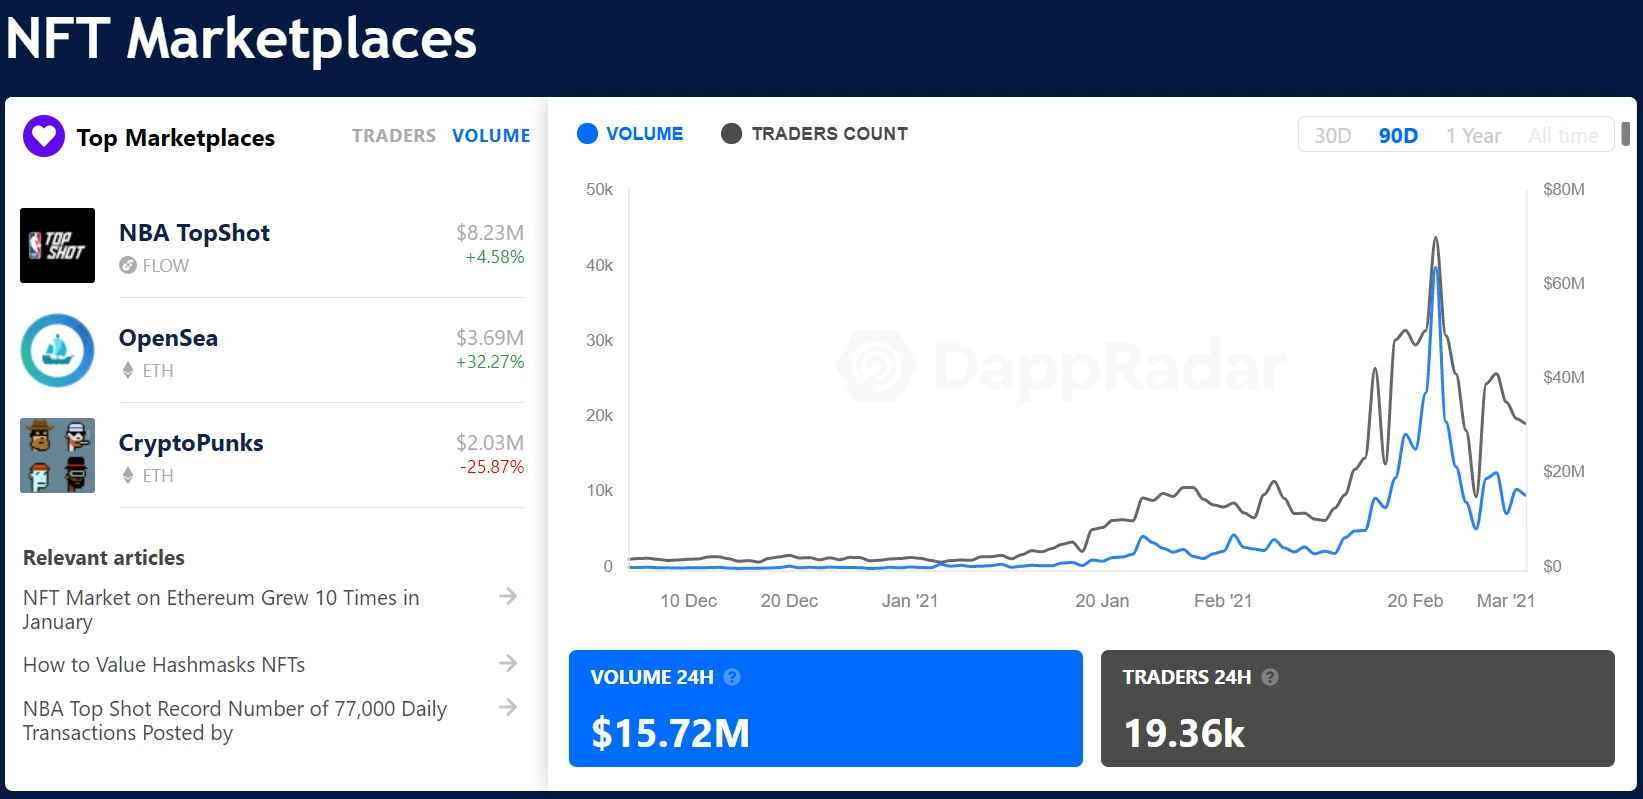
Task: Toggle the Traders Count series in legend
Action: tap(815, 134)
